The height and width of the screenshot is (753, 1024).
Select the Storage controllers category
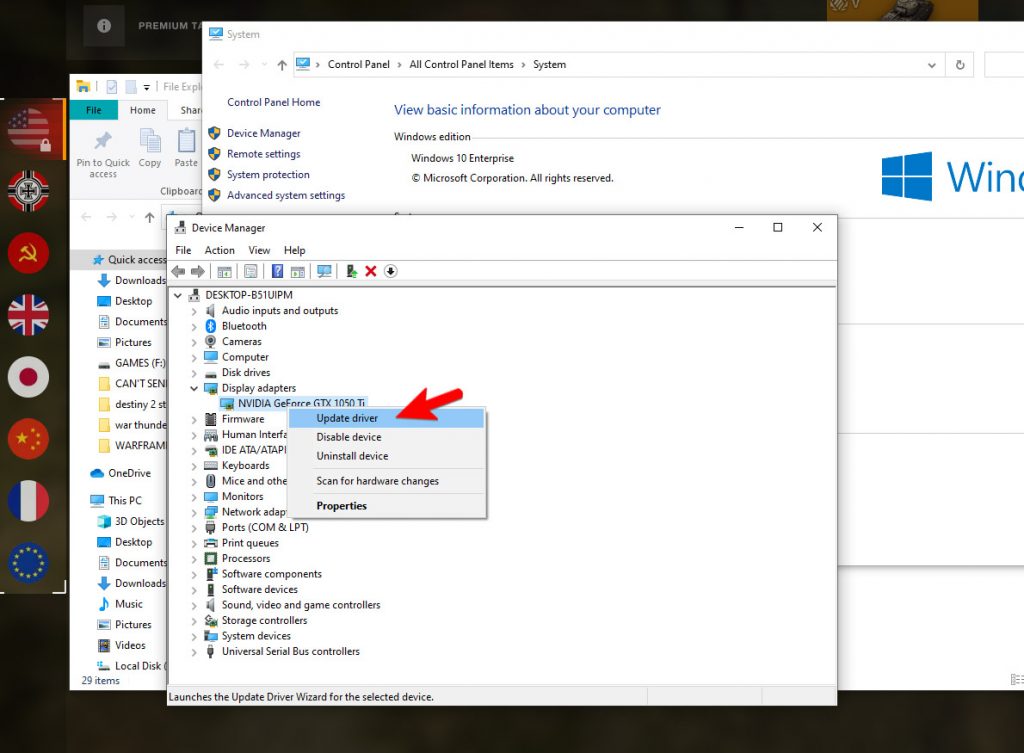point(264,621)
